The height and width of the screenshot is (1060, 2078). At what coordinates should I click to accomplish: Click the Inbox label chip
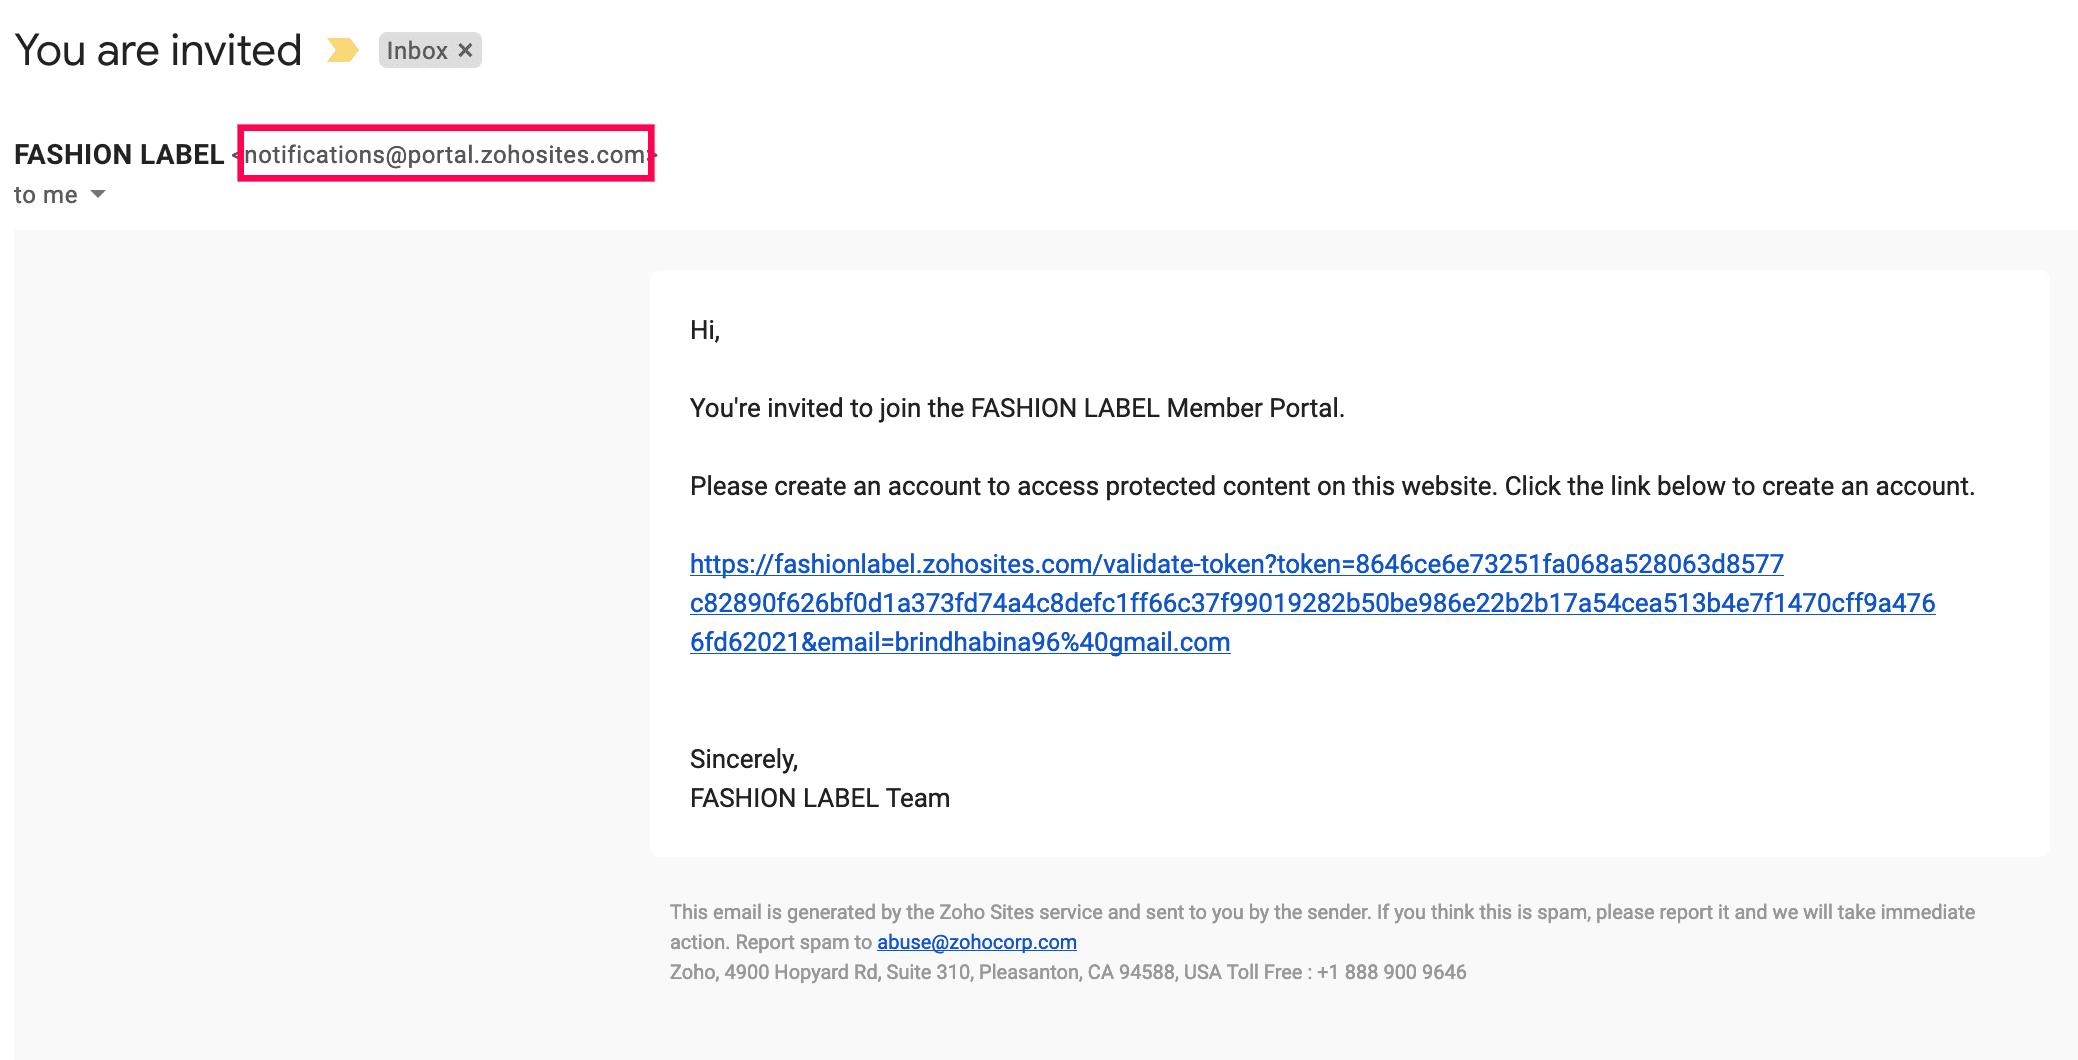[x=417, y=50]
